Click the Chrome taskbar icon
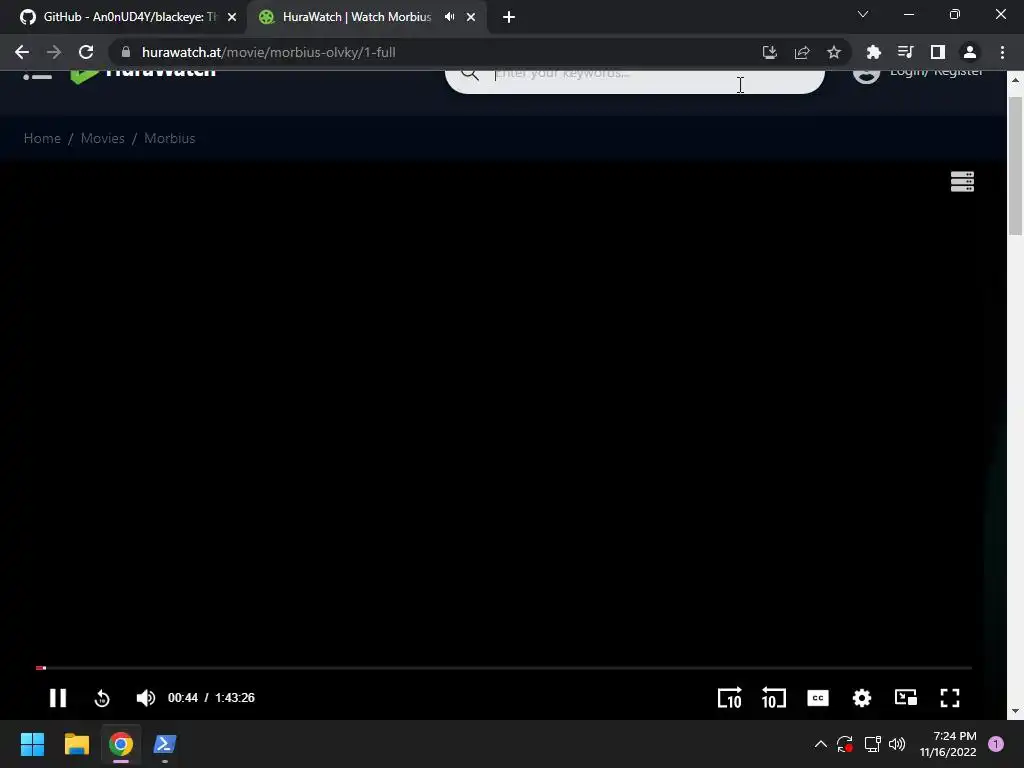Screen dimensions: 1024x768 121,744
